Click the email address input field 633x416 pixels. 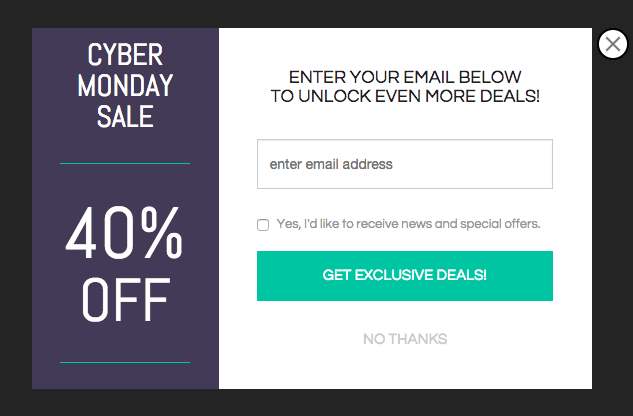pyautogui.click(x=404, y=164)
